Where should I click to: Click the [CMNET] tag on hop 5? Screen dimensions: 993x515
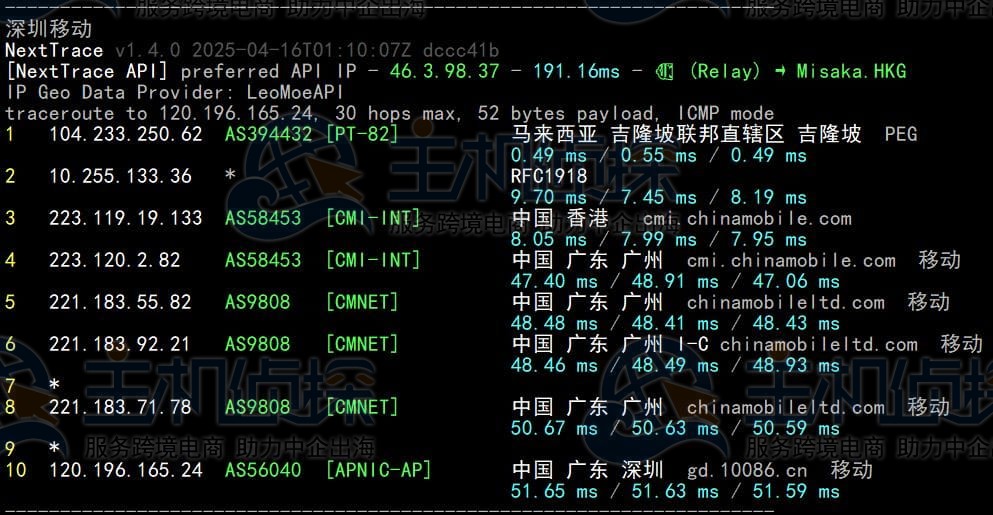click(362, 302)
